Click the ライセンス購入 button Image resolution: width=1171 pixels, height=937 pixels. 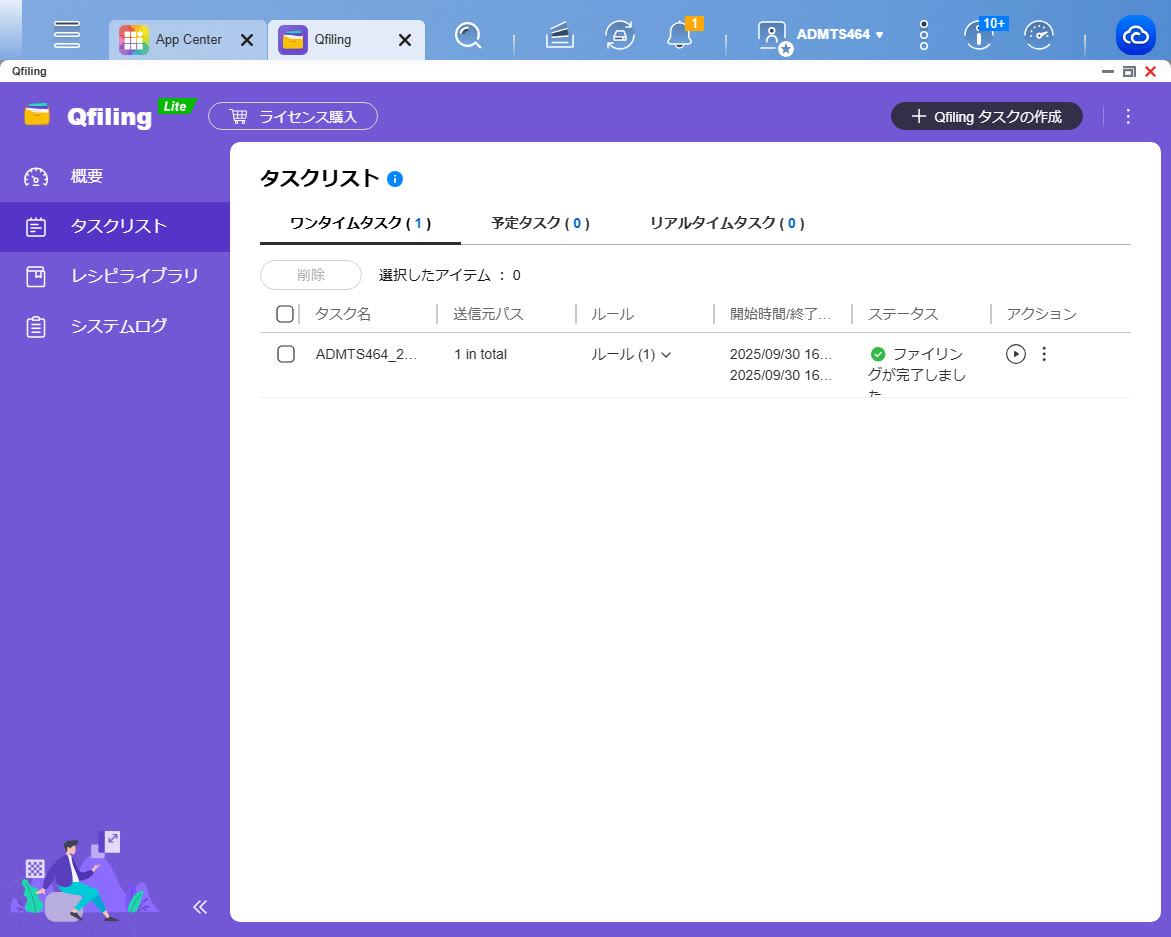[293, 116]
